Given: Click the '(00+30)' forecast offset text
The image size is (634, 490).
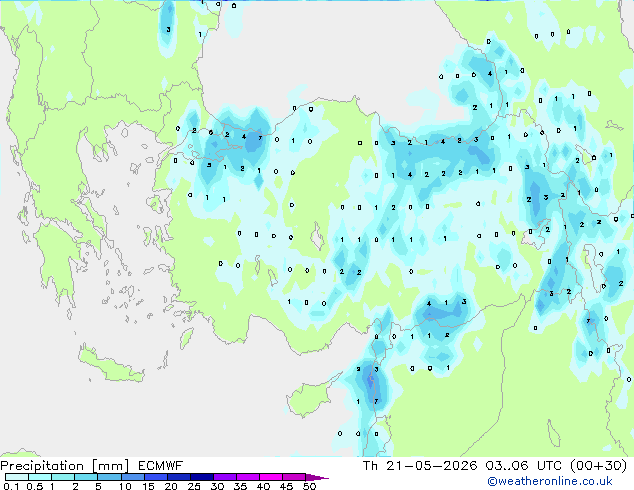Looking at the screenshot, I should coord(598,466).
